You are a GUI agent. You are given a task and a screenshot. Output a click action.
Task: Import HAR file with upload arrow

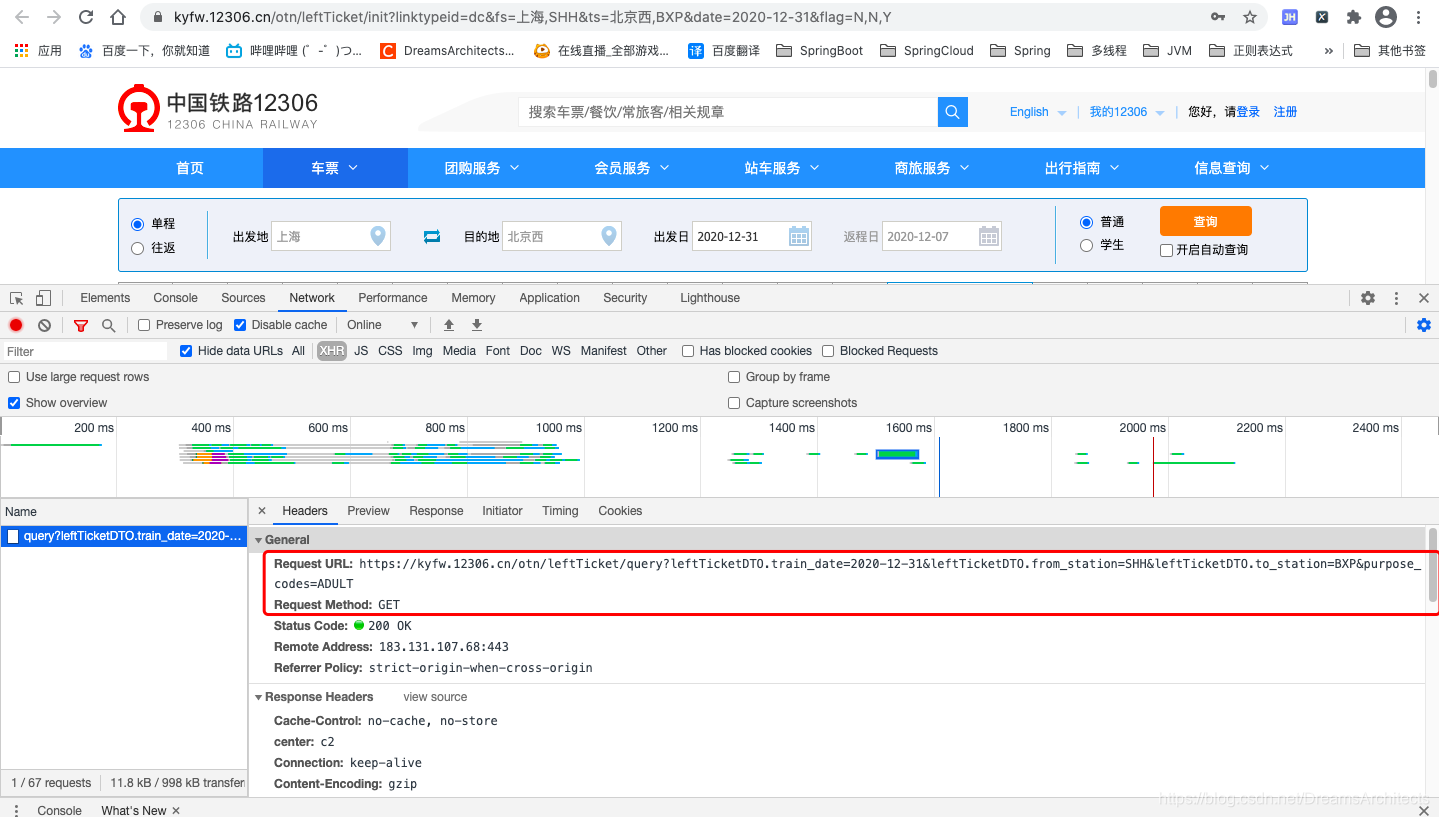(x=449, y=325)
